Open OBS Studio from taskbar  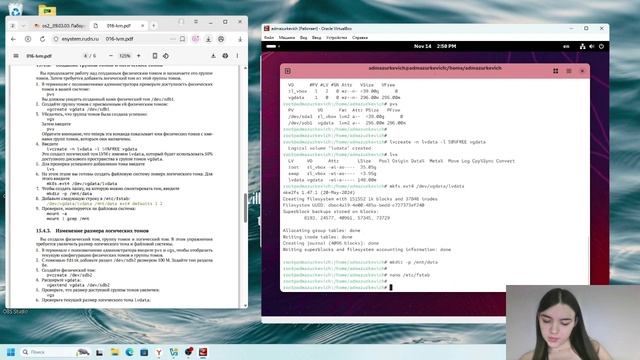[189, 351]
